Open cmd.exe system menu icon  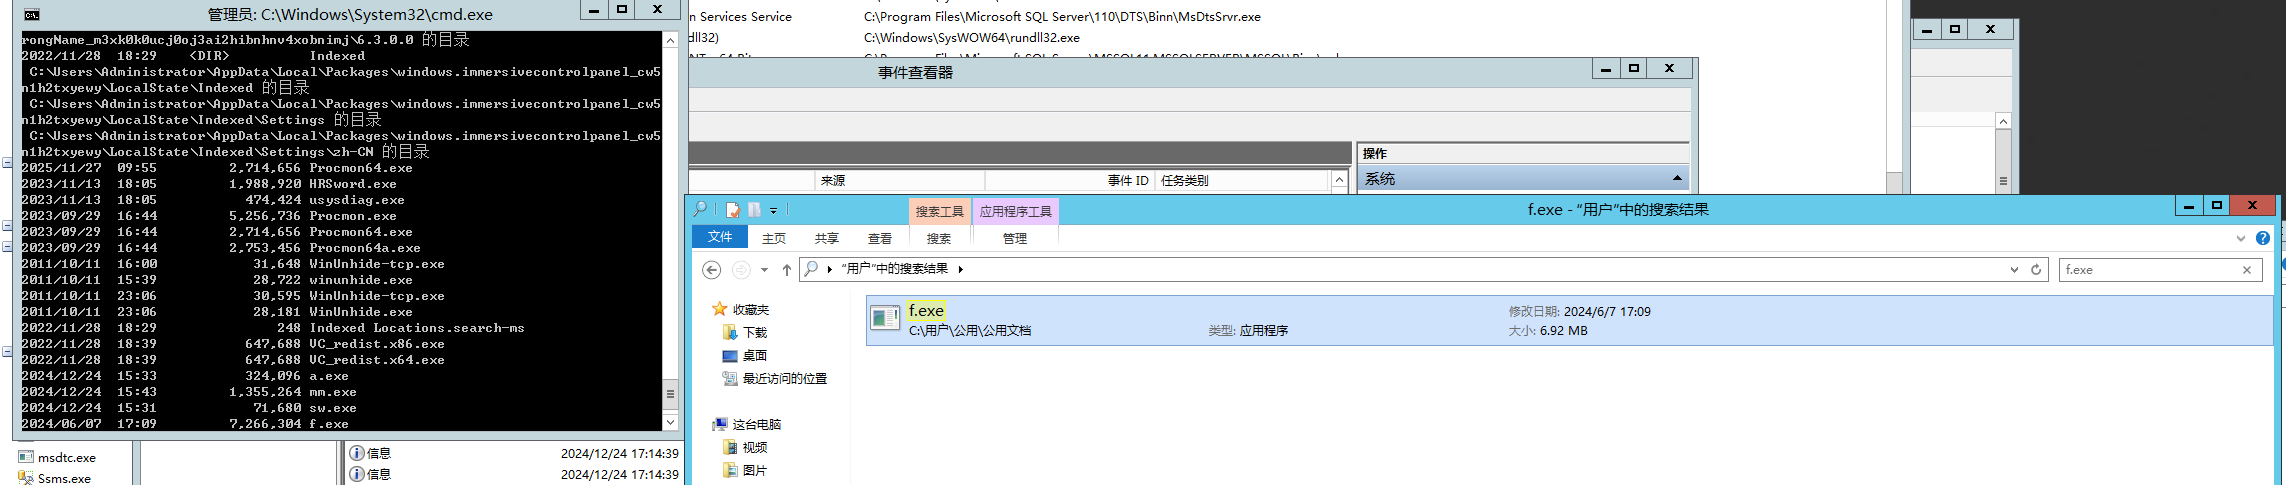[x=31, y=14]
